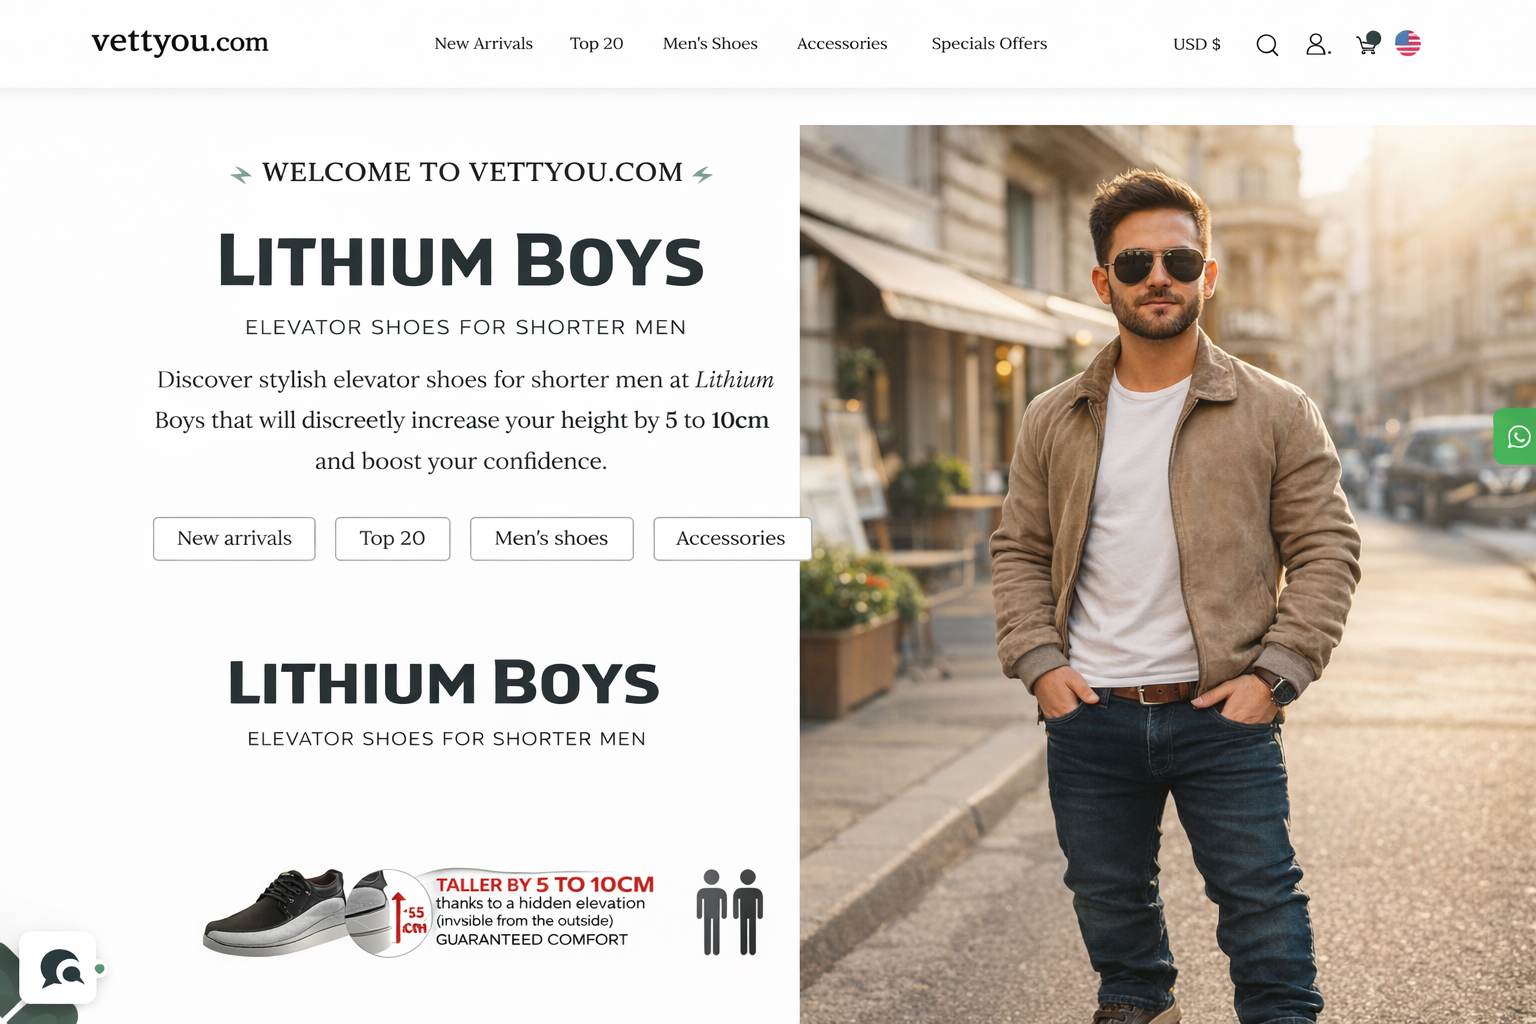Click the black elevator shoe image
The height and width of the screenshot is (1024, 1536).
(275, 912)
